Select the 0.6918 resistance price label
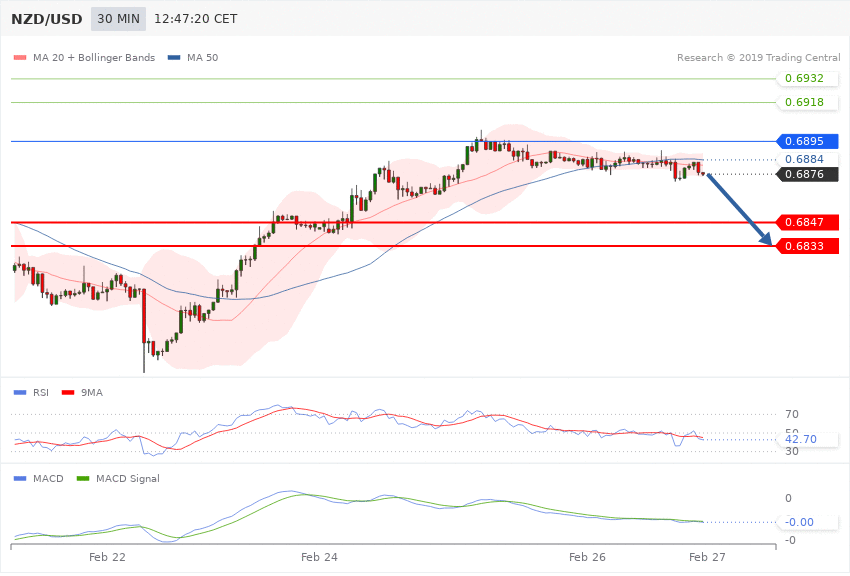This screenshot has width=850, height=576. pyautogui.click(x=808, y=102)
